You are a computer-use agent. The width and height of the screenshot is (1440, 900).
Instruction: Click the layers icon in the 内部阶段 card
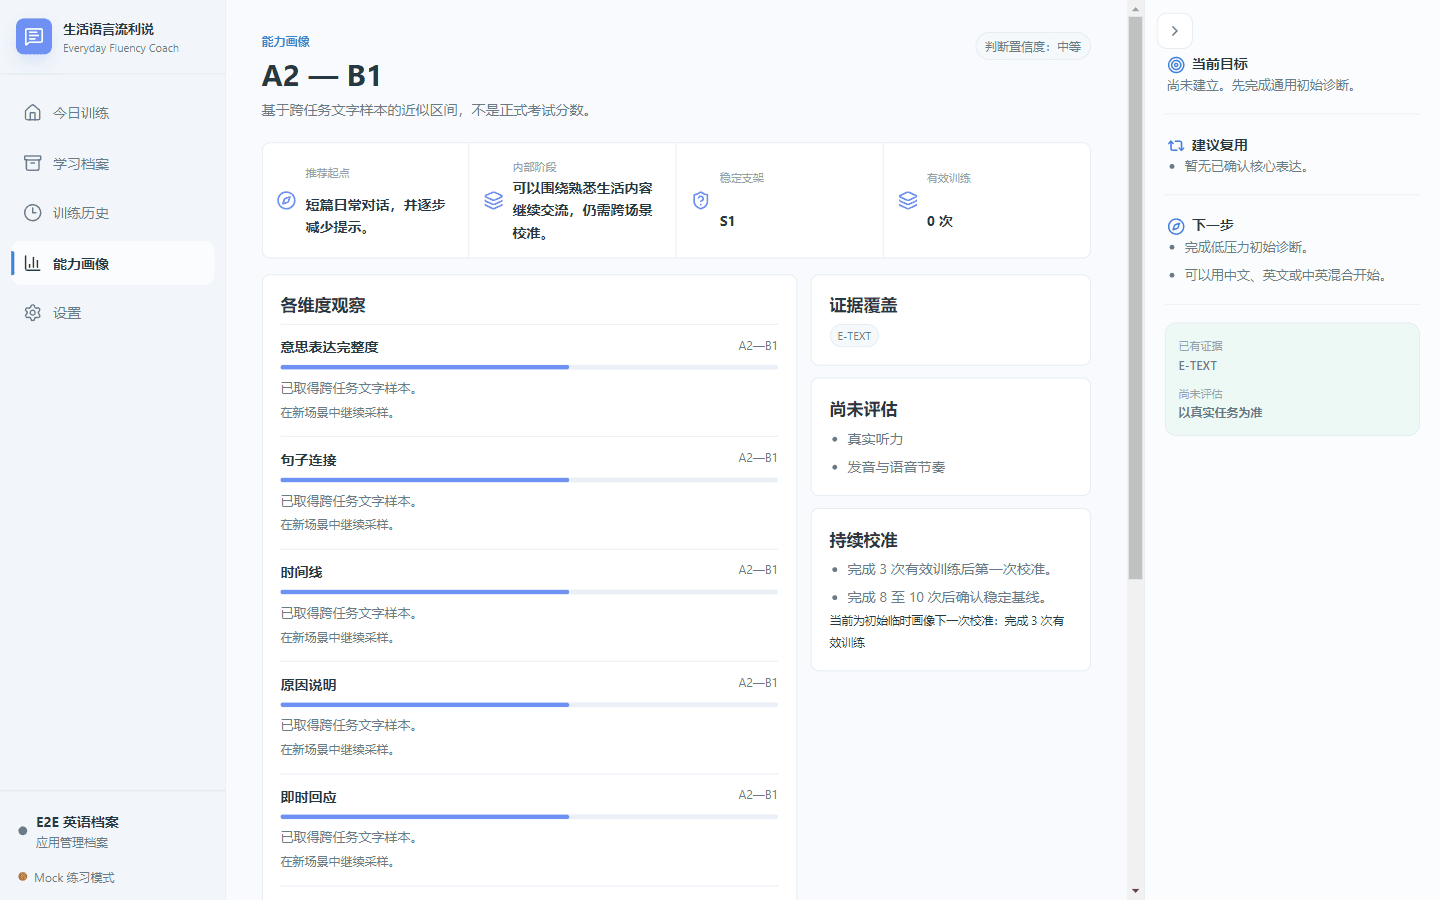[x=493, y=200]
